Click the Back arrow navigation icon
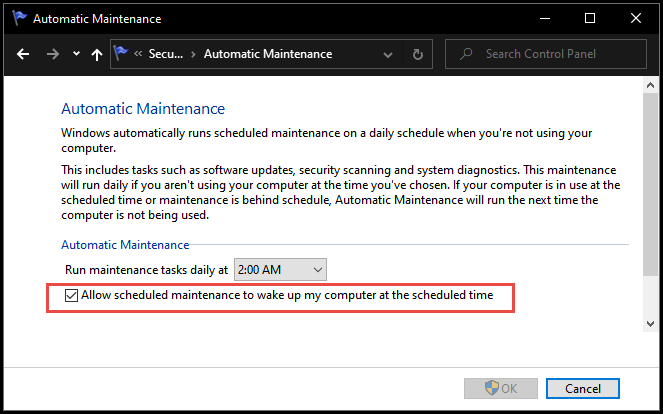 pos(23,54)
